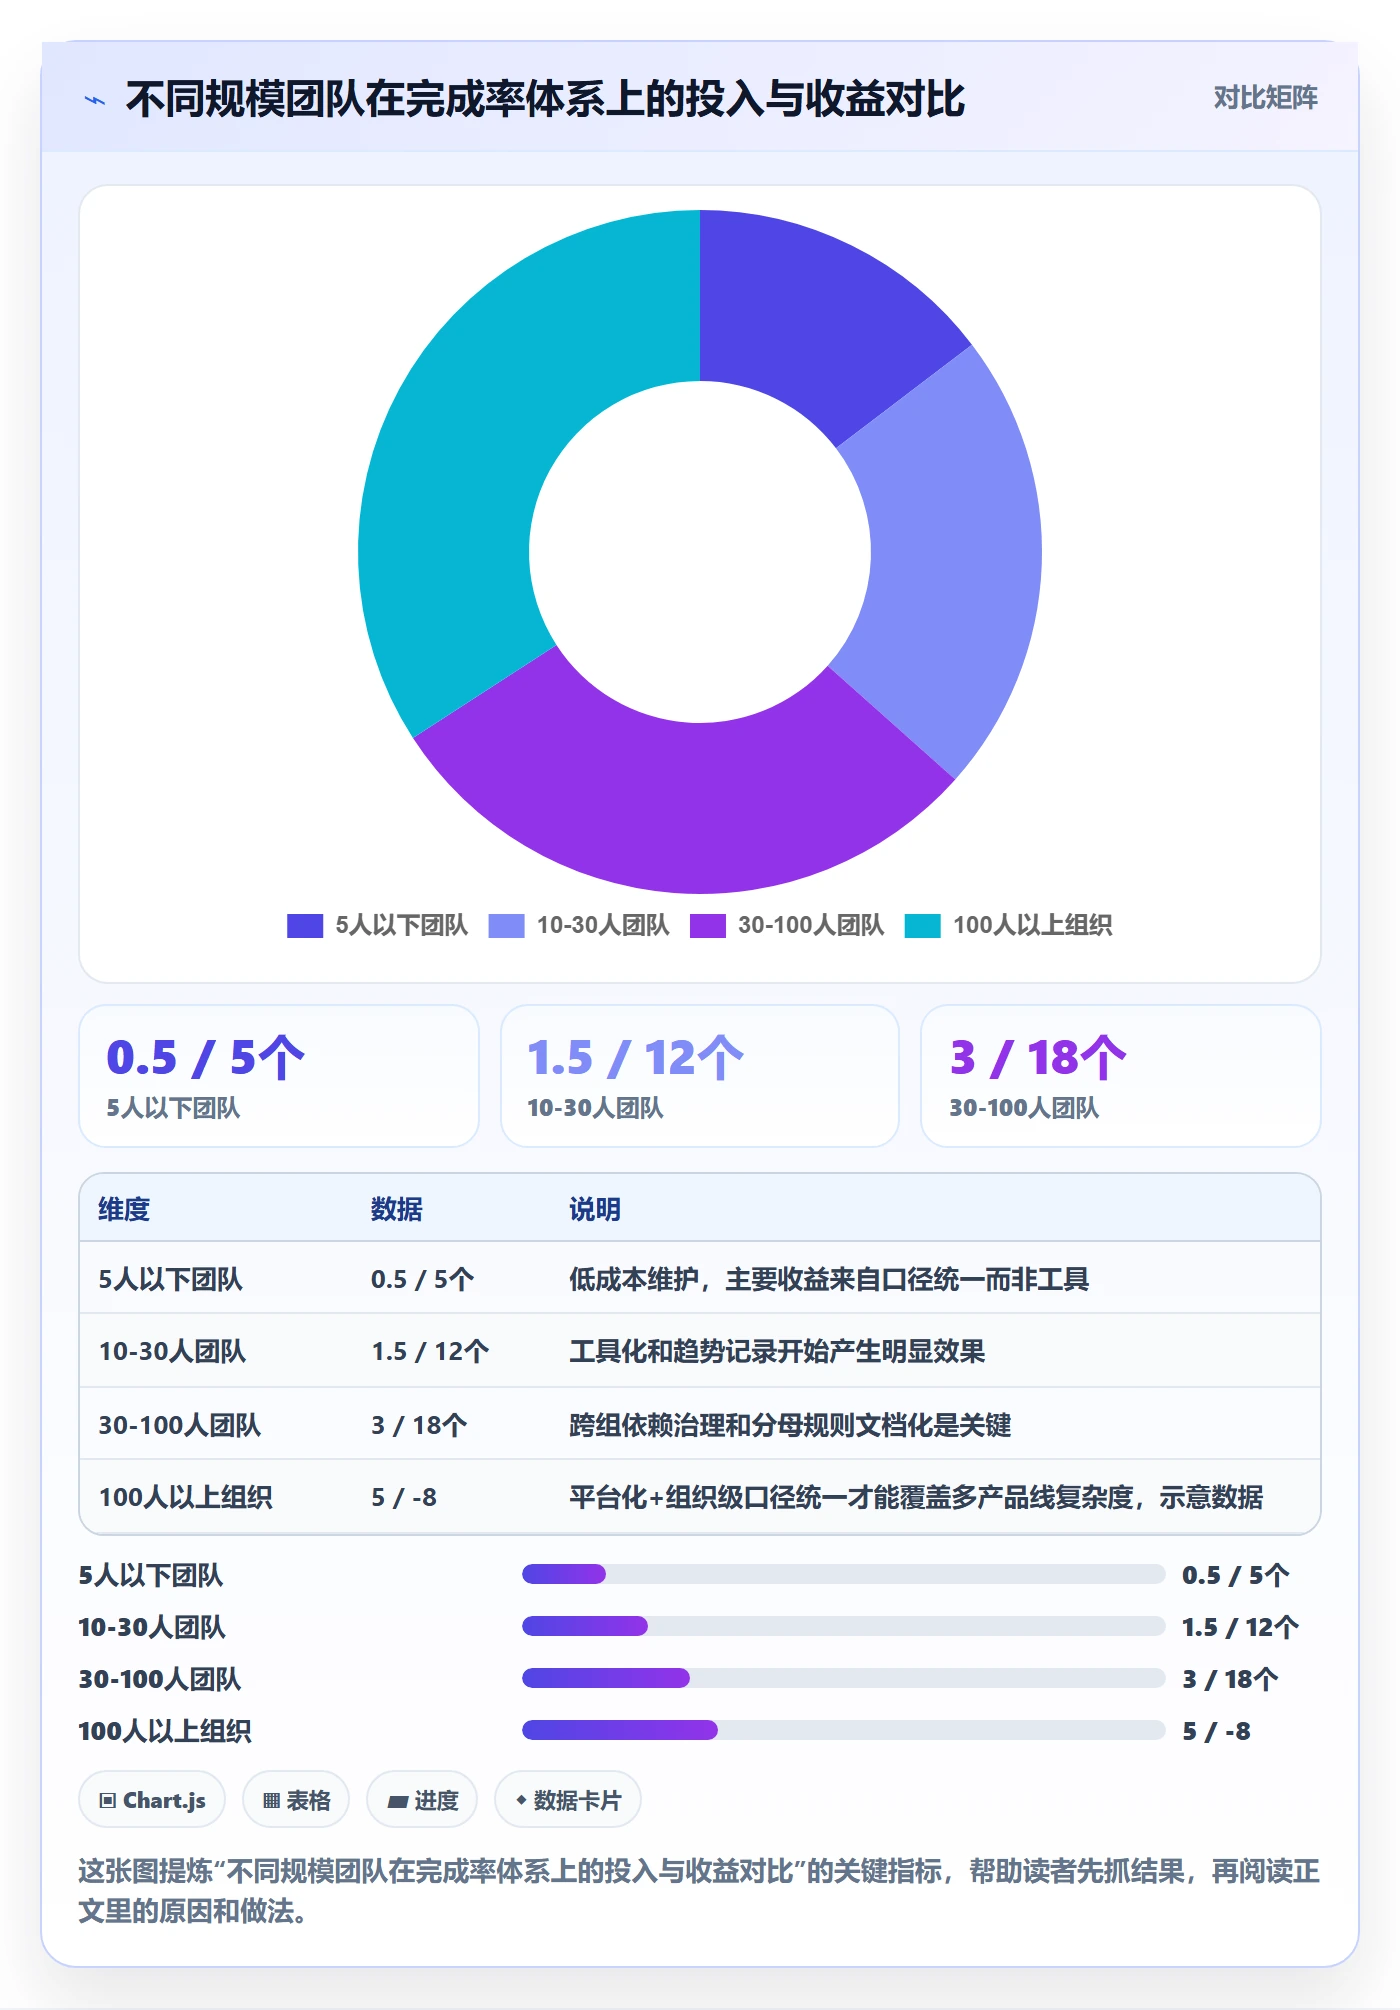This screenshot has height=2010, width=1400.
Task: Click the 5 / -8 table data cell
Action: click(x=404, y=1497)
